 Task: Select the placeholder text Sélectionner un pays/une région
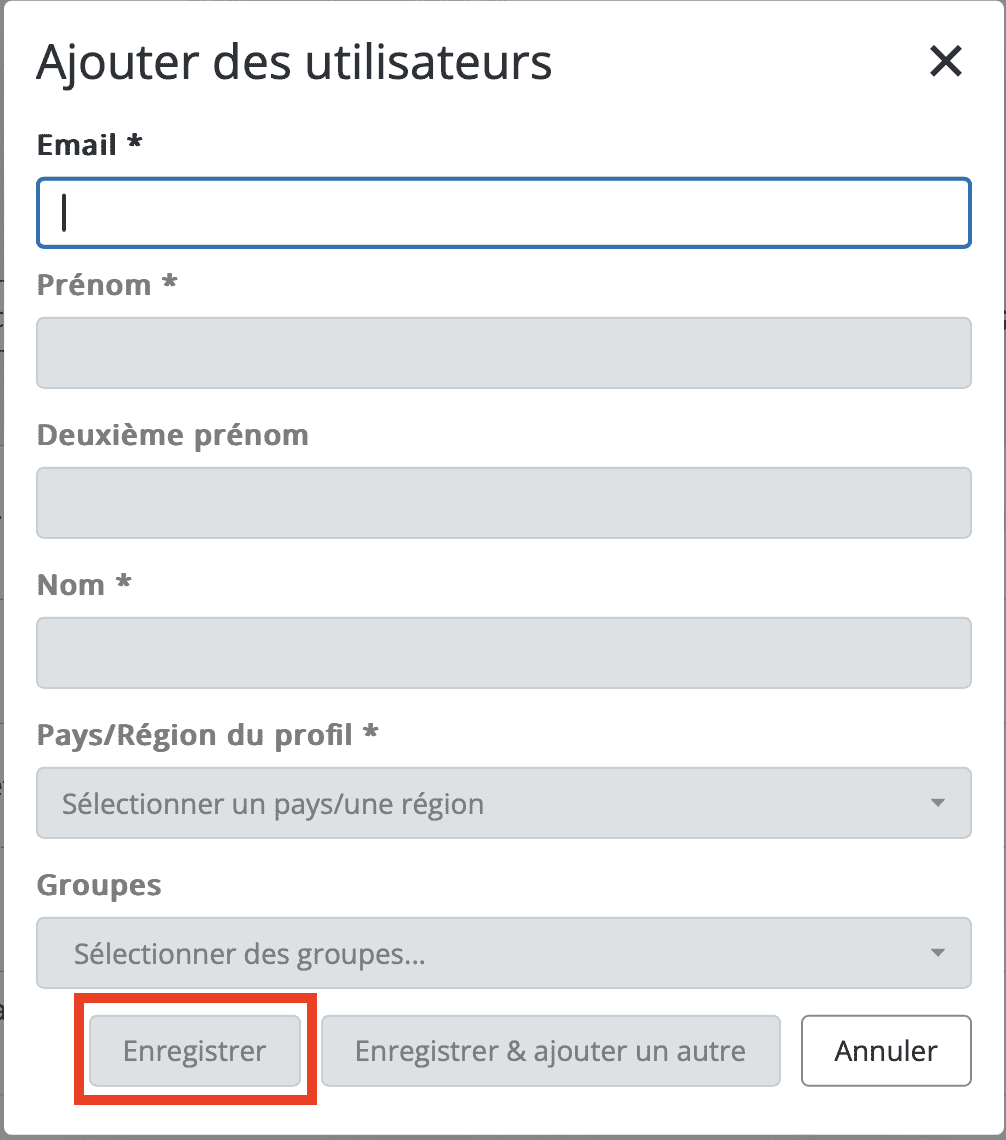click(x=273, y=804)
